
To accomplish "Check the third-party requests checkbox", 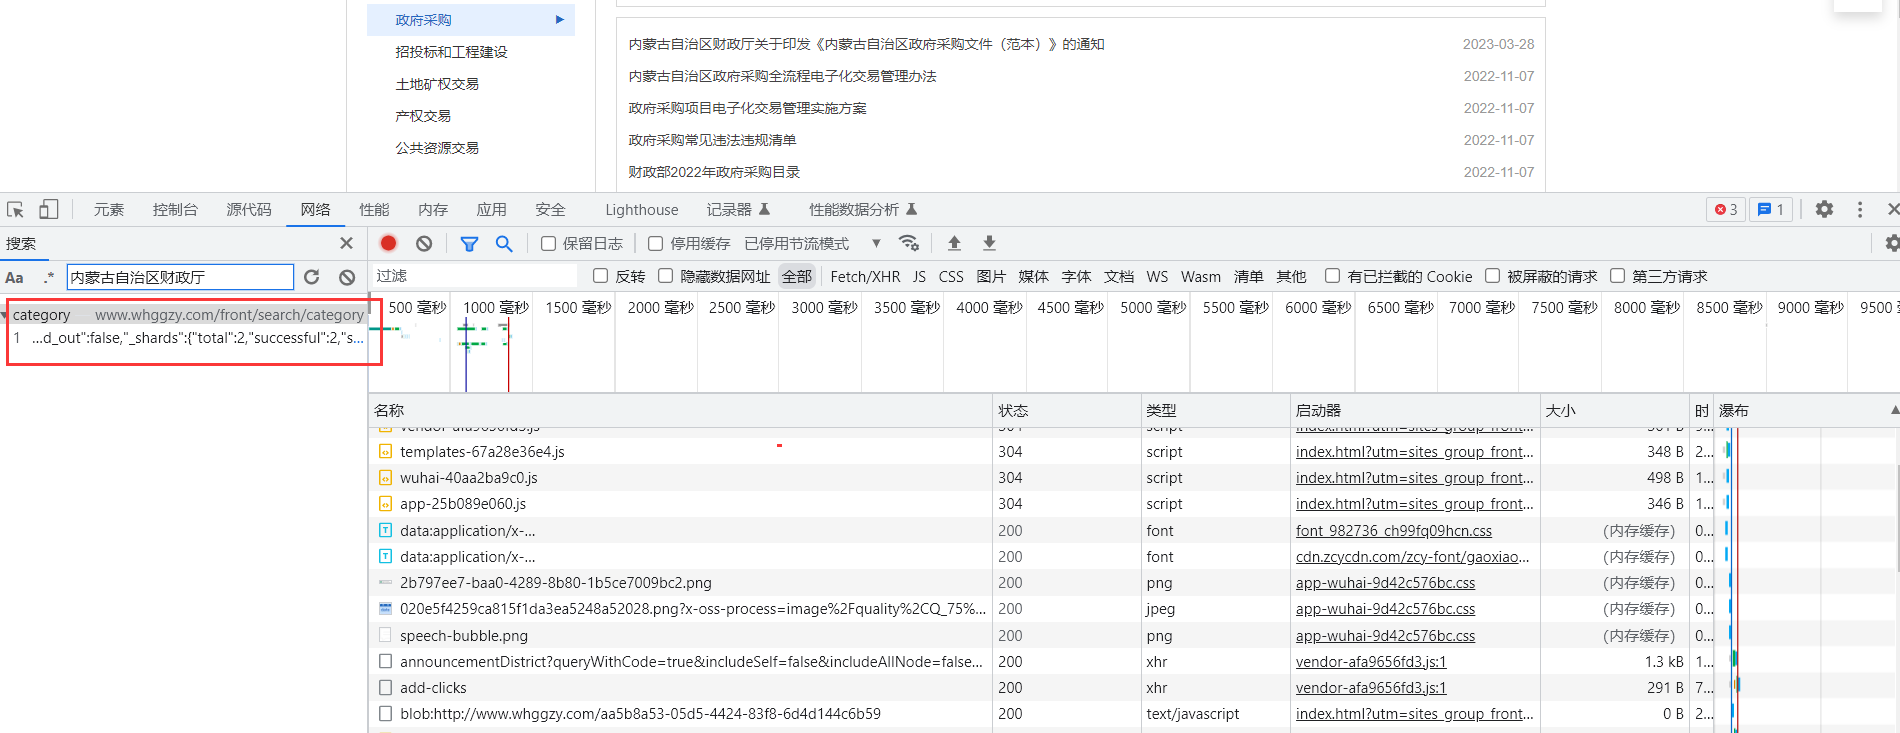I will click(x=1618, y=276).
